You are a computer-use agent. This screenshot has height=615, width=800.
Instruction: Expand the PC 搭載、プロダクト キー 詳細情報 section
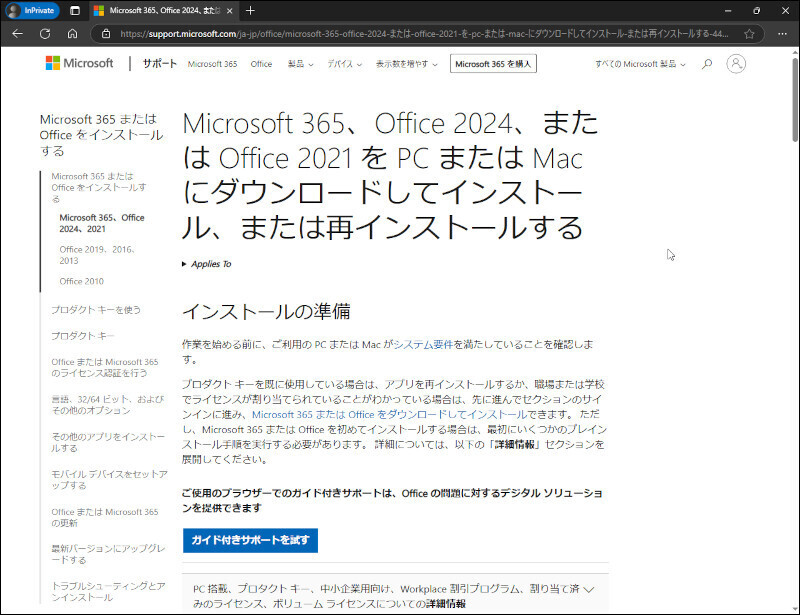click(x=395, y=595)
